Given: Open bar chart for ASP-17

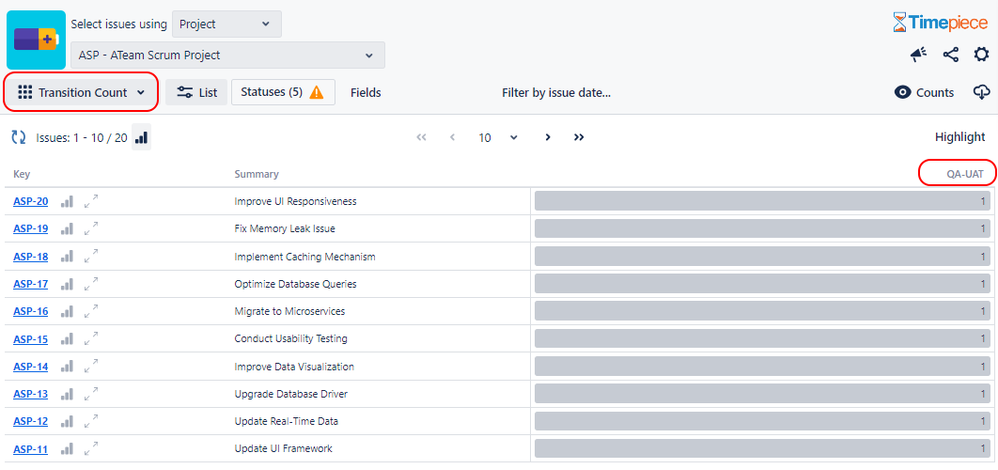Looking at the screenshot, I should pos(67,284).
